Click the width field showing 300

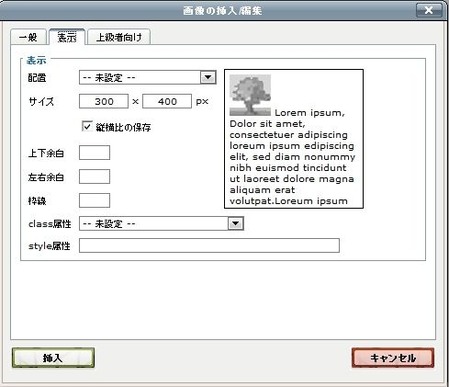click(104, 101)
